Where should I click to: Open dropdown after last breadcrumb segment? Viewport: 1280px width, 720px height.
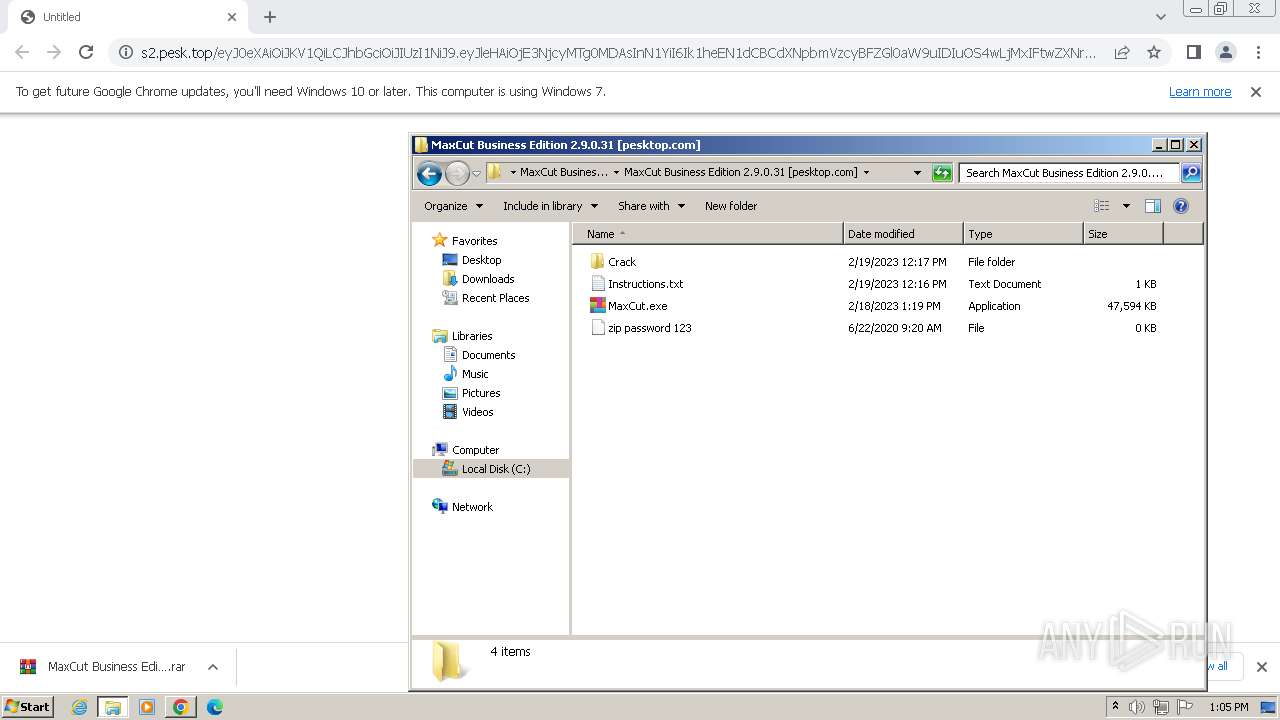click(x=866, y=172)
